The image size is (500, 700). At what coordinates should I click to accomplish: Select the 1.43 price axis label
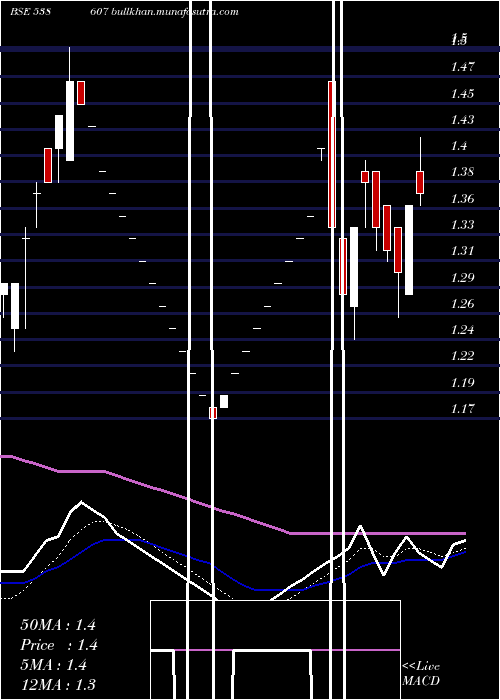[463, 120]
